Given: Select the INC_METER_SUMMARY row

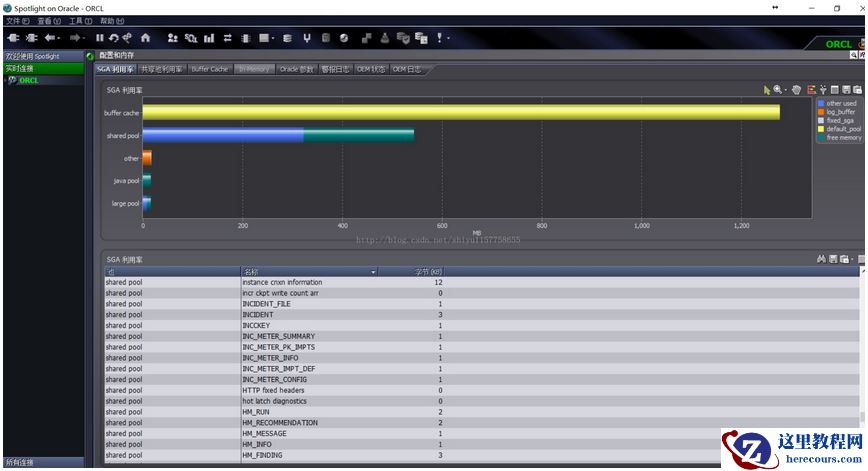Looking at the screenshot, I should point(482,337).
